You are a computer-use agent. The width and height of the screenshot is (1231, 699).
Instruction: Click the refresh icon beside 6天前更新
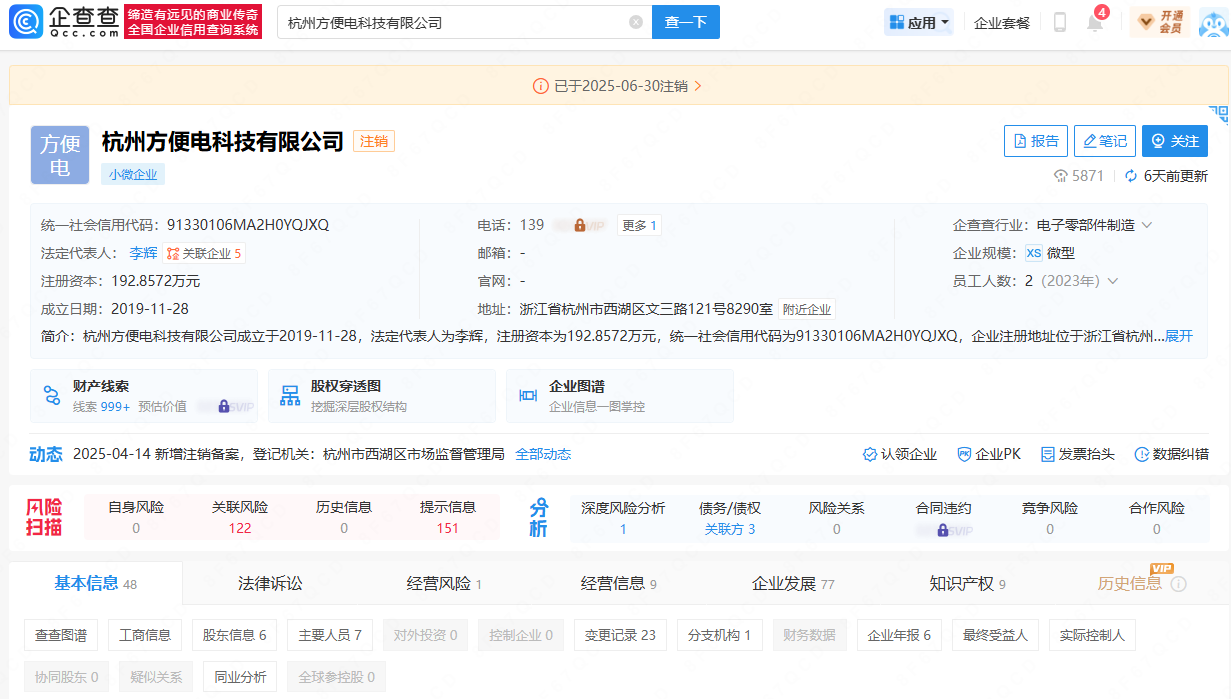(x=1131, y=176)
